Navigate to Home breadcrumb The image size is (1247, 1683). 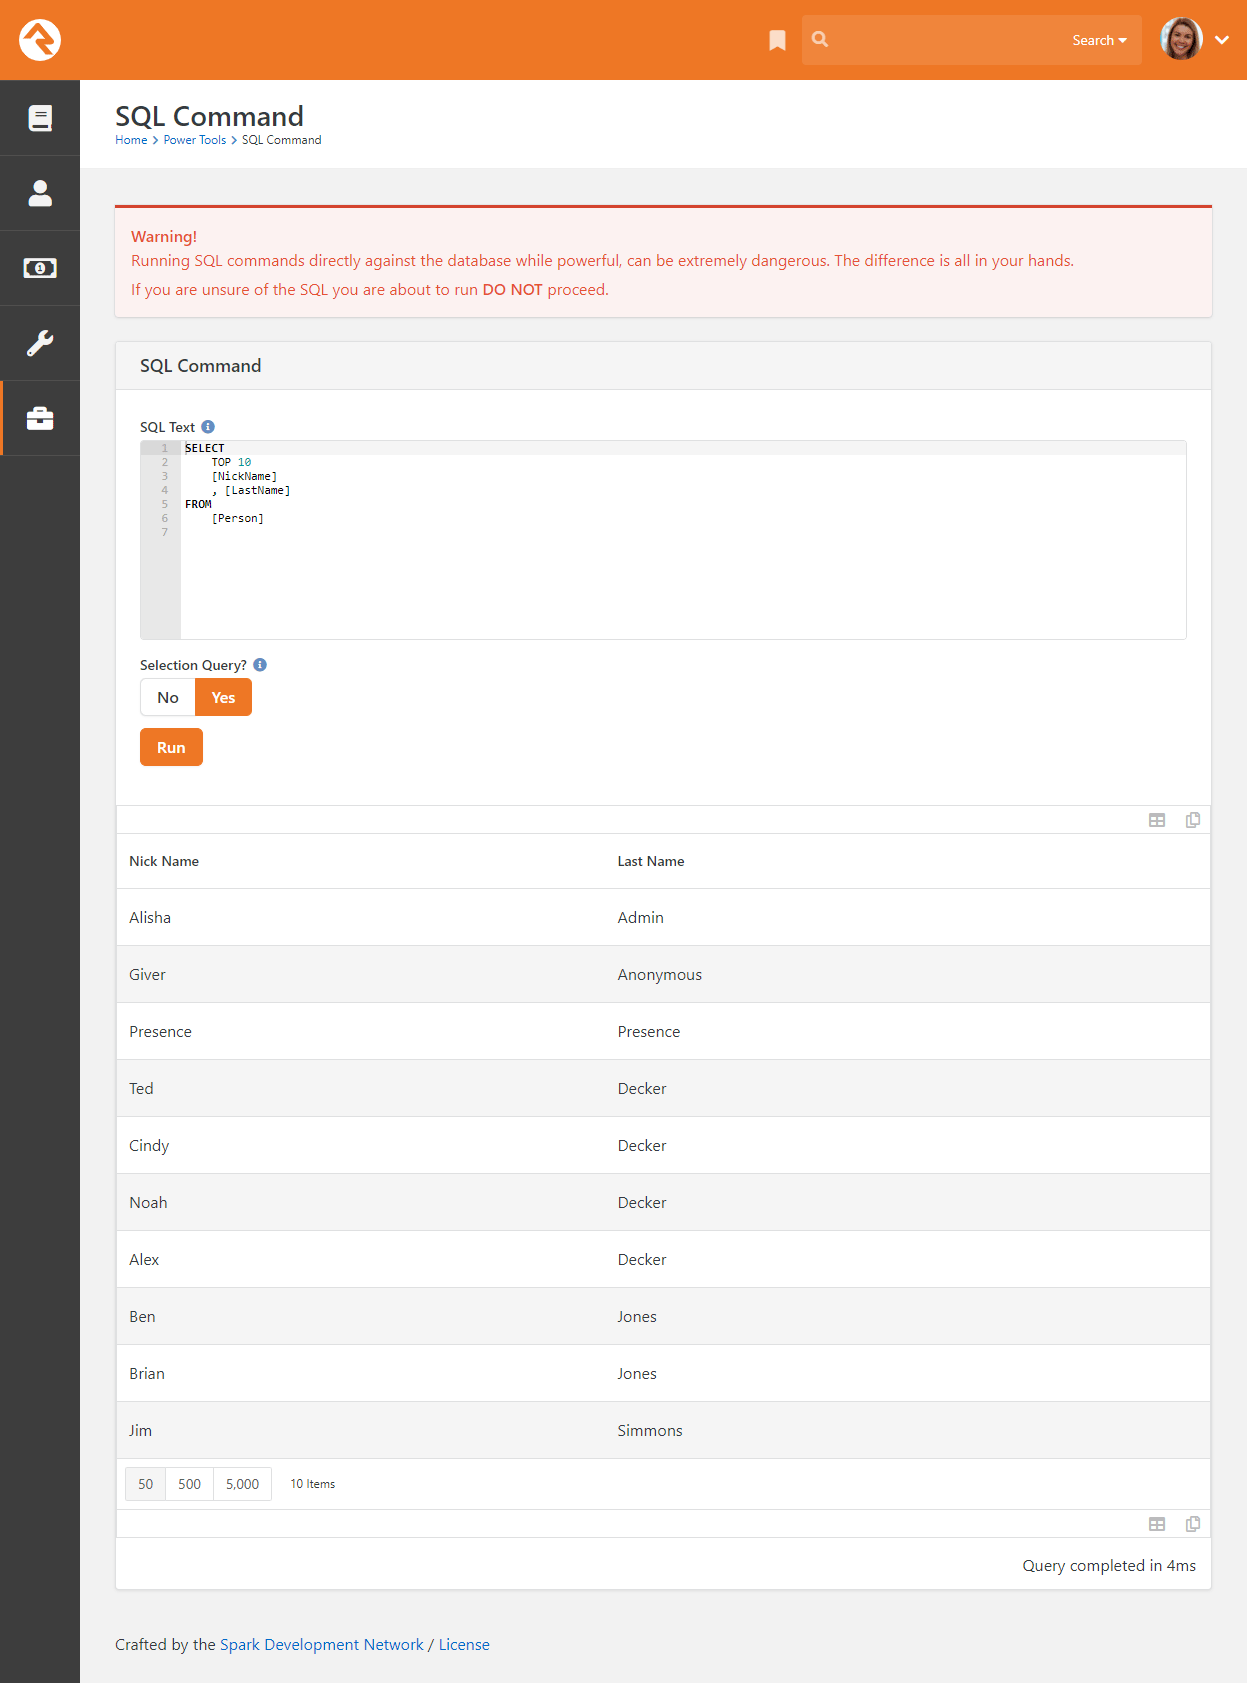tap(131, 140)
